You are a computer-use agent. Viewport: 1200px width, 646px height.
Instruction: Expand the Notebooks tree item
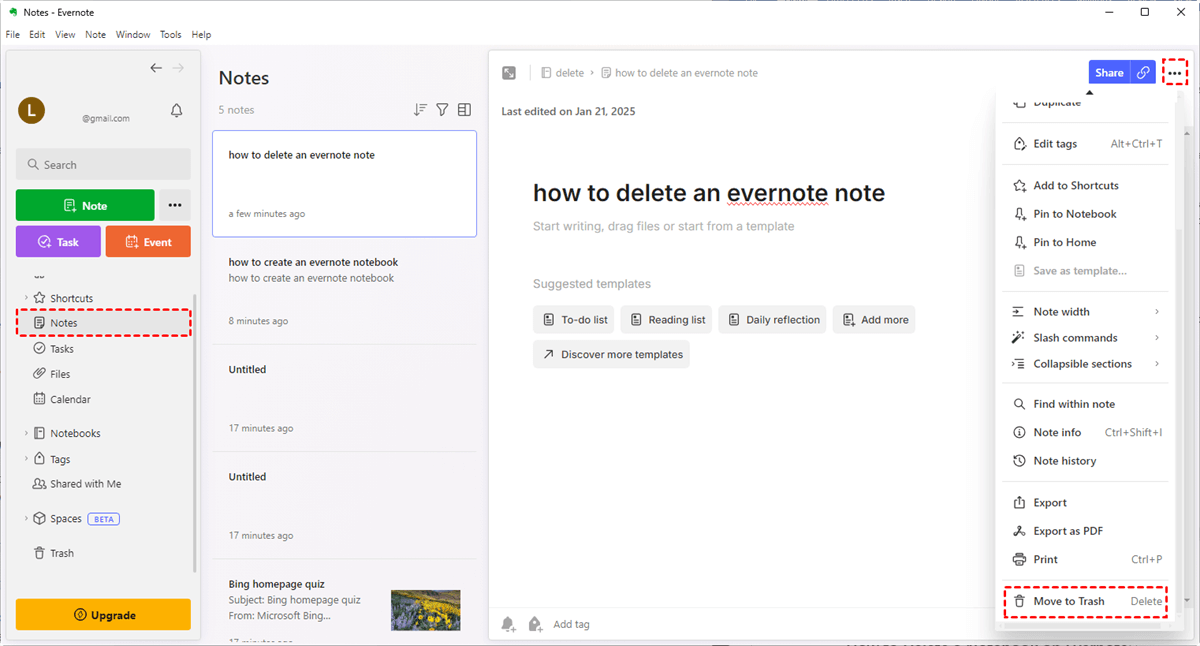[26, 433]
